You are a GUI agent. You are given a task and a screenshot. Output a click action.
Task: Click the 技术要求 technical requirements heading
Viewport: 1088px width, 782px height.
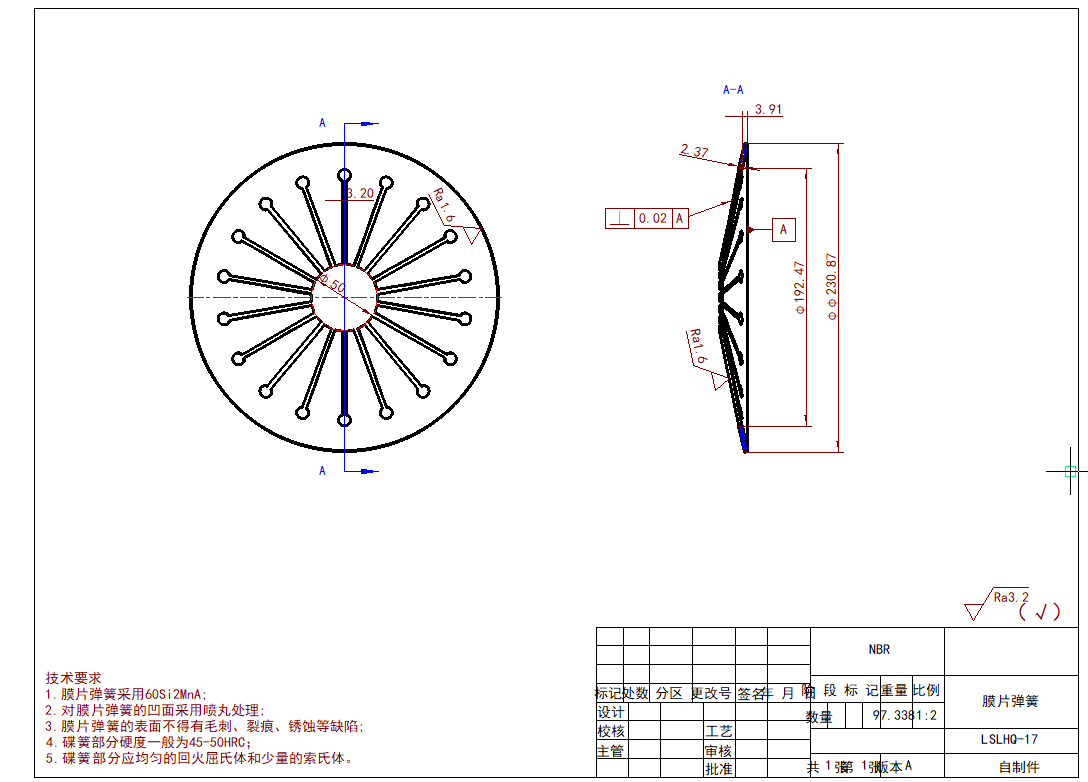coord(74,678)
